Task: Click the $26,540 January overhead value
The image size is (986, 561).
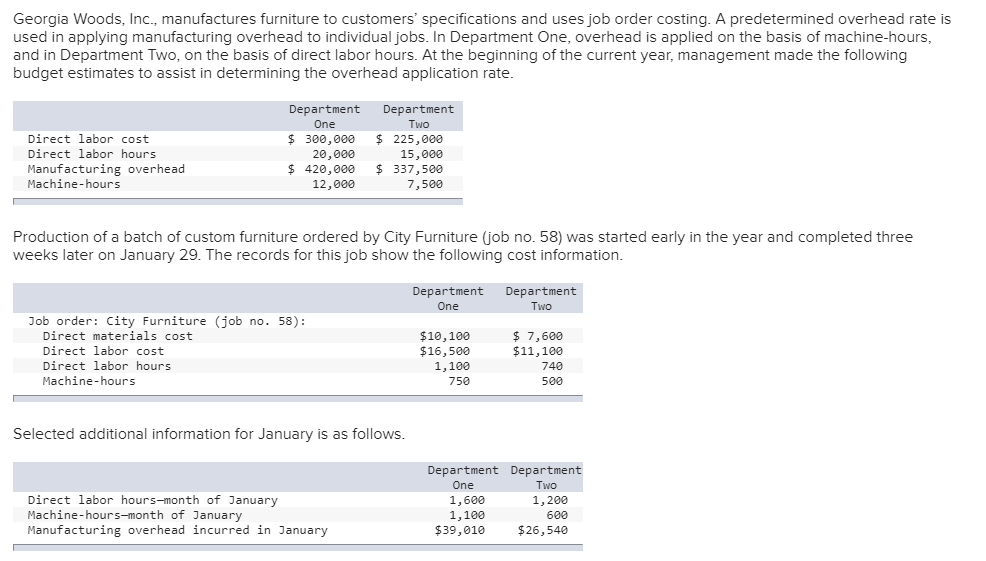Action: click(543, 530)
